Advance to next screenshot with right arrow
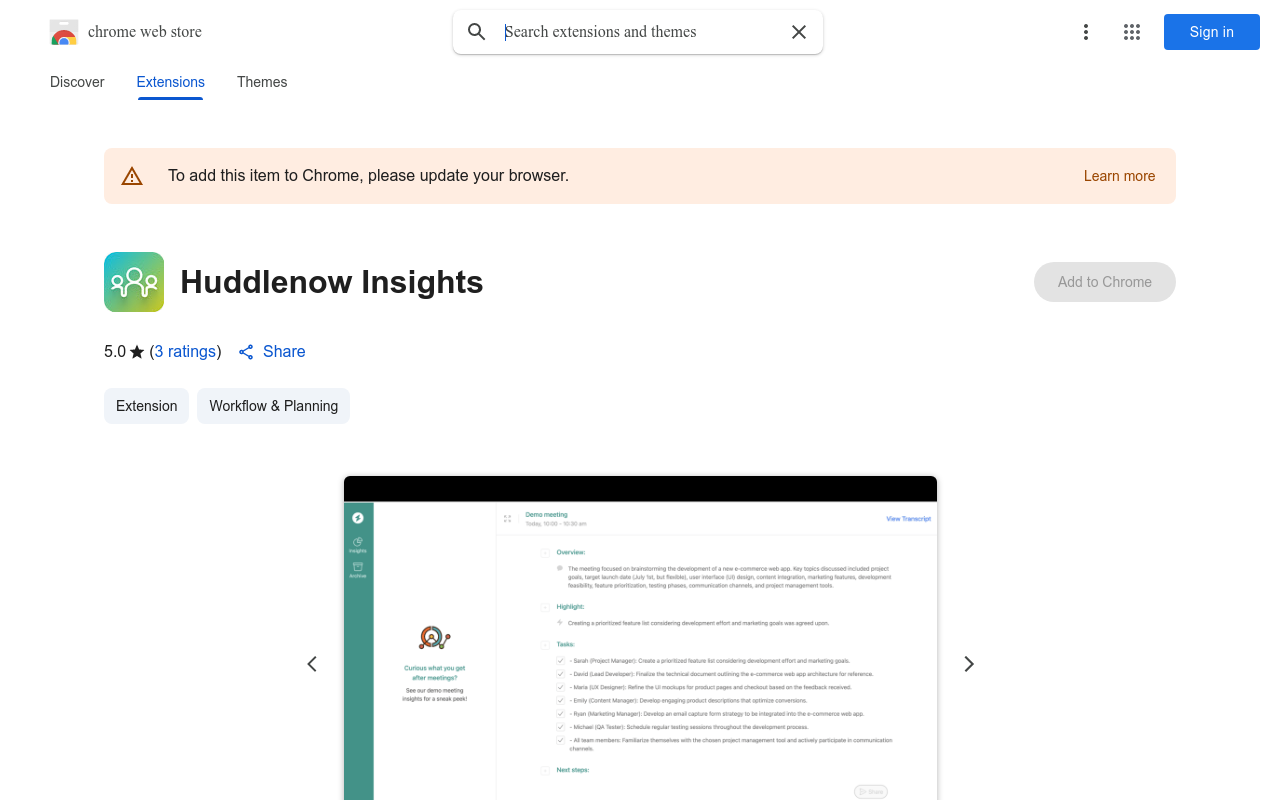Viewport: 1280px width, 800px height. coord(968,664)
